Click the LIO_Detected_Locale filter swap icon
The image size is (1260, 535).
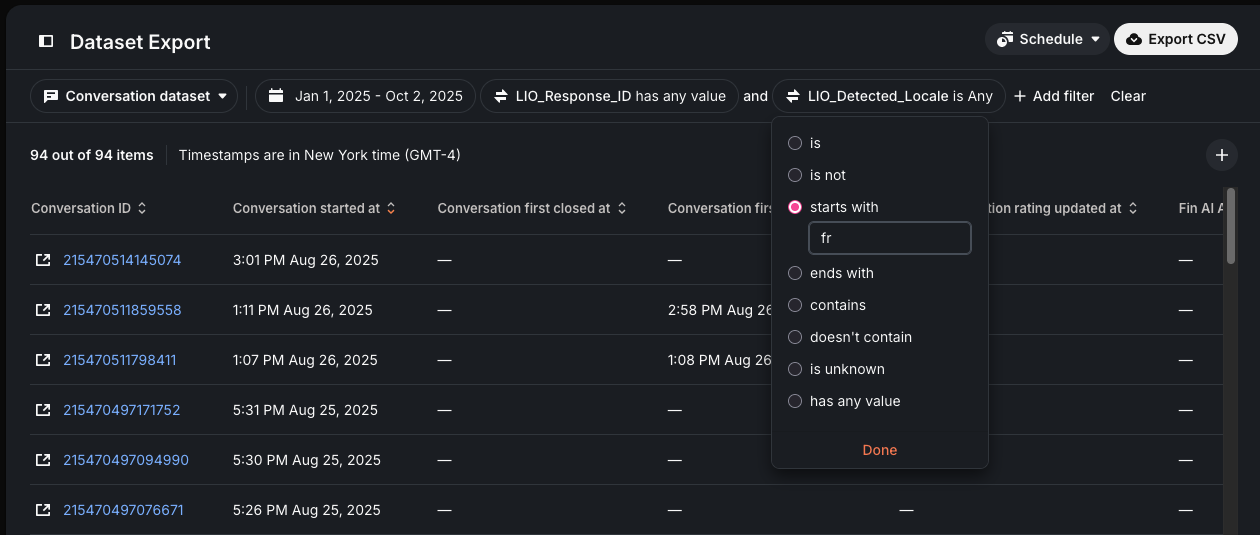793,96
